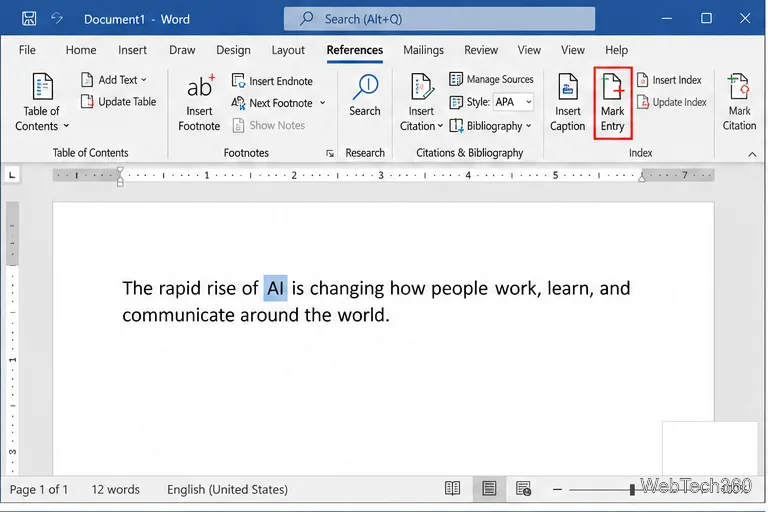This screenshot has height=512, width=768.
Task: Open the citation Style APA dropdown
Action: point(513,102)
